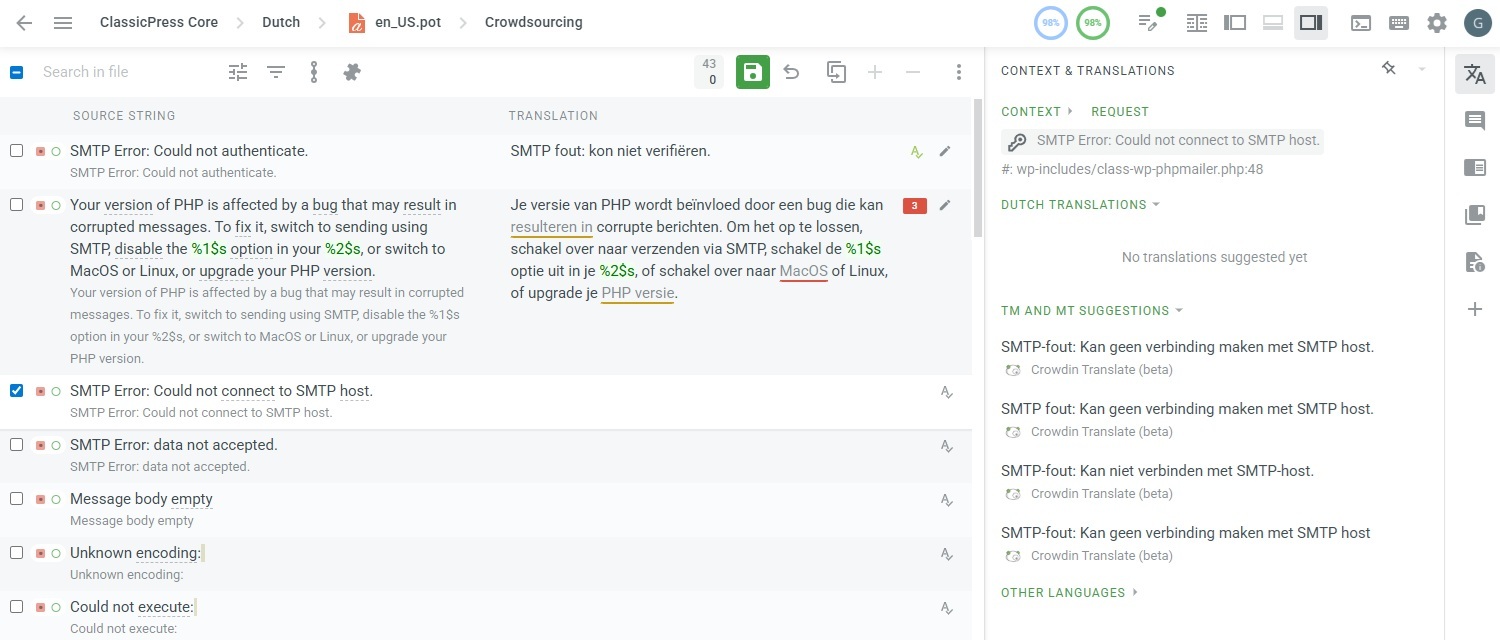The height and width of the screenshot is (640, 1500).
Task: Open the funnel filter for strings
Action: pyautogui.click(x=275, y=71)
